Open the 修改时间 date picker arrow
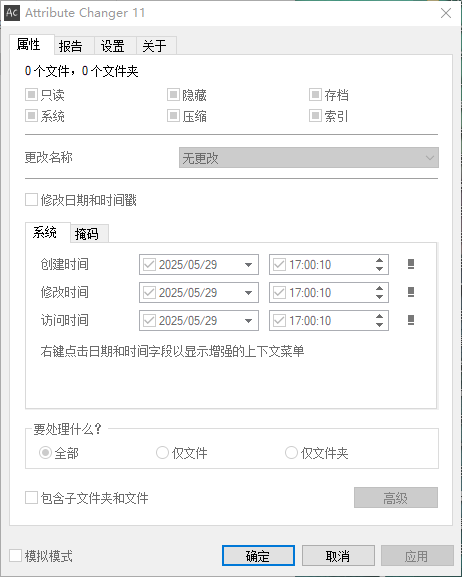Image resolution: width=462 pixels, height=577 pixels. click(248, 293)
